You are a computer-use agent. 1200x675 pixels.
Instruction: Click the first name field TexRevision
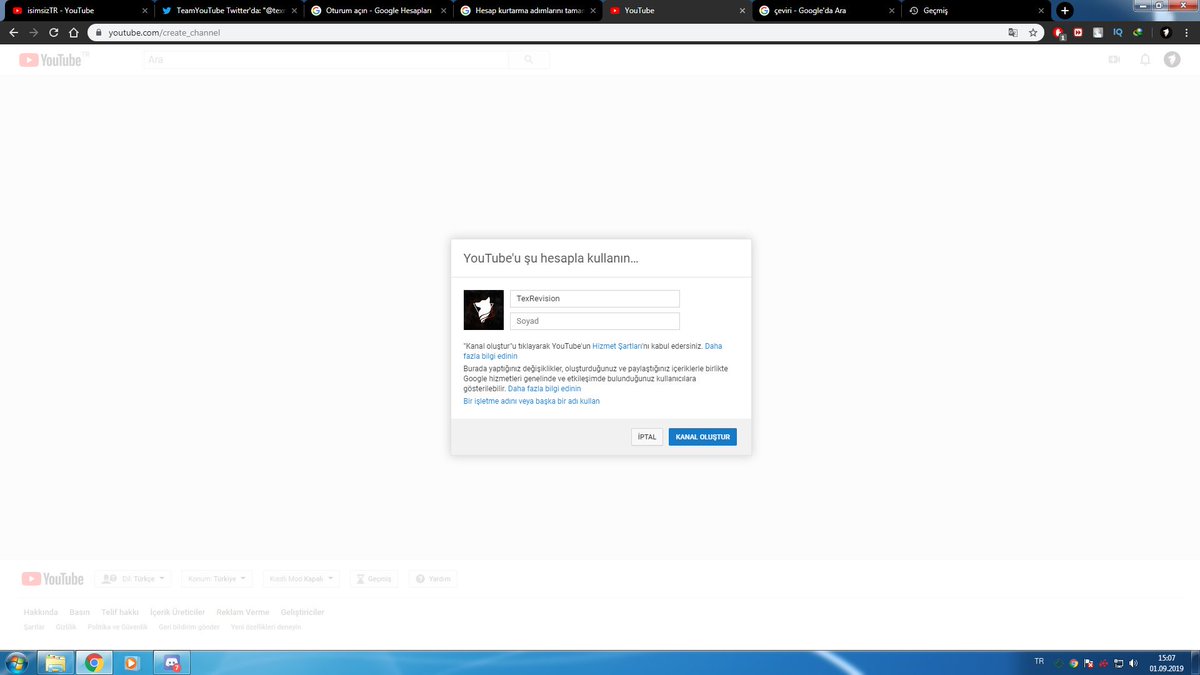[x=595, y=299]
